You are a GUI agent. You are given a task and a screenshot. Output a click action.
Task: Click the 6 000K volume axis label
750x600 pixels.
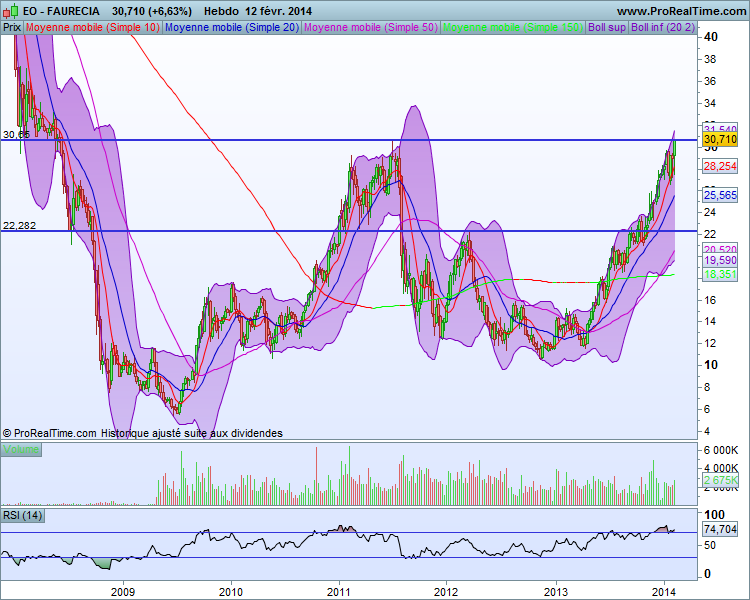point(720,450)
